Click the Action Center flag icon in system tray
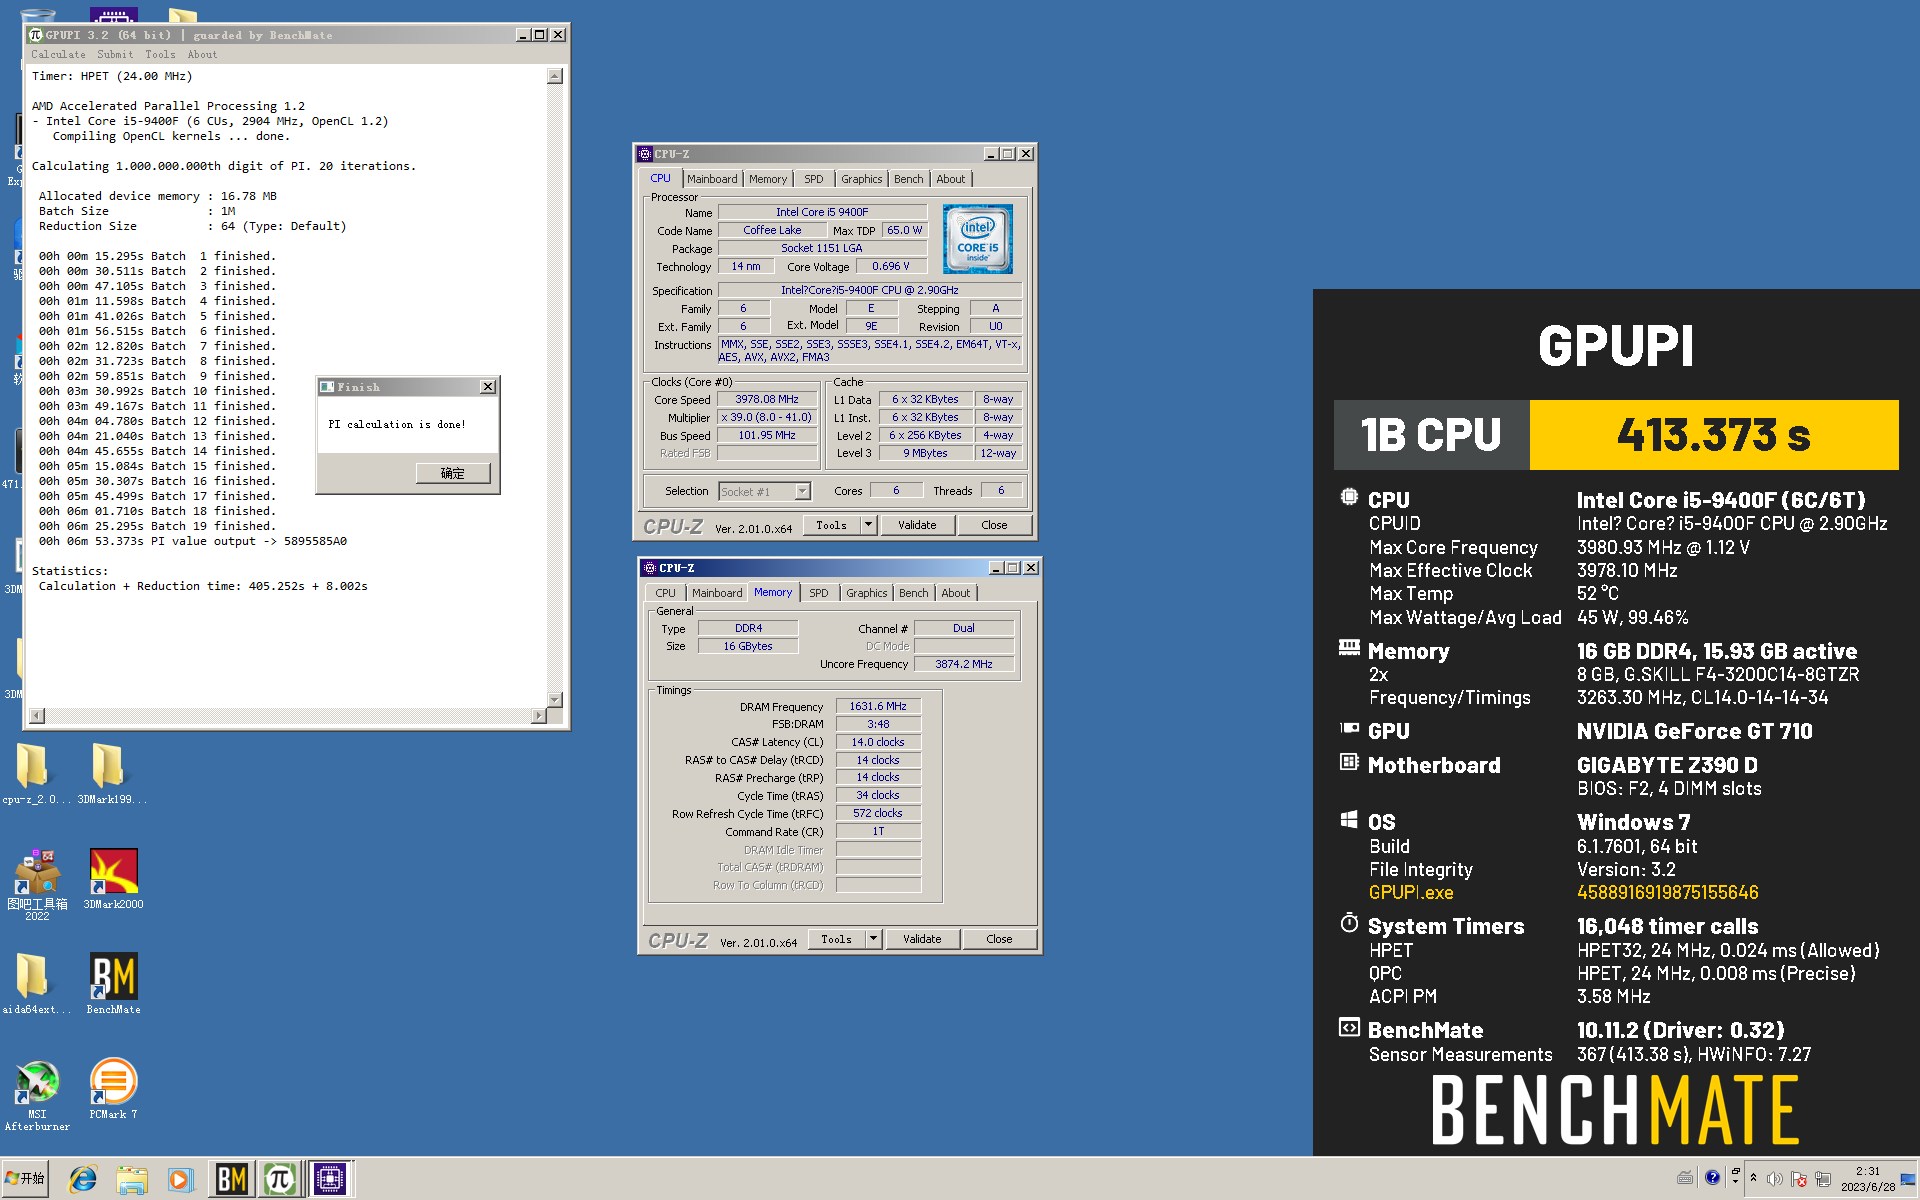 point(1799,1179)
